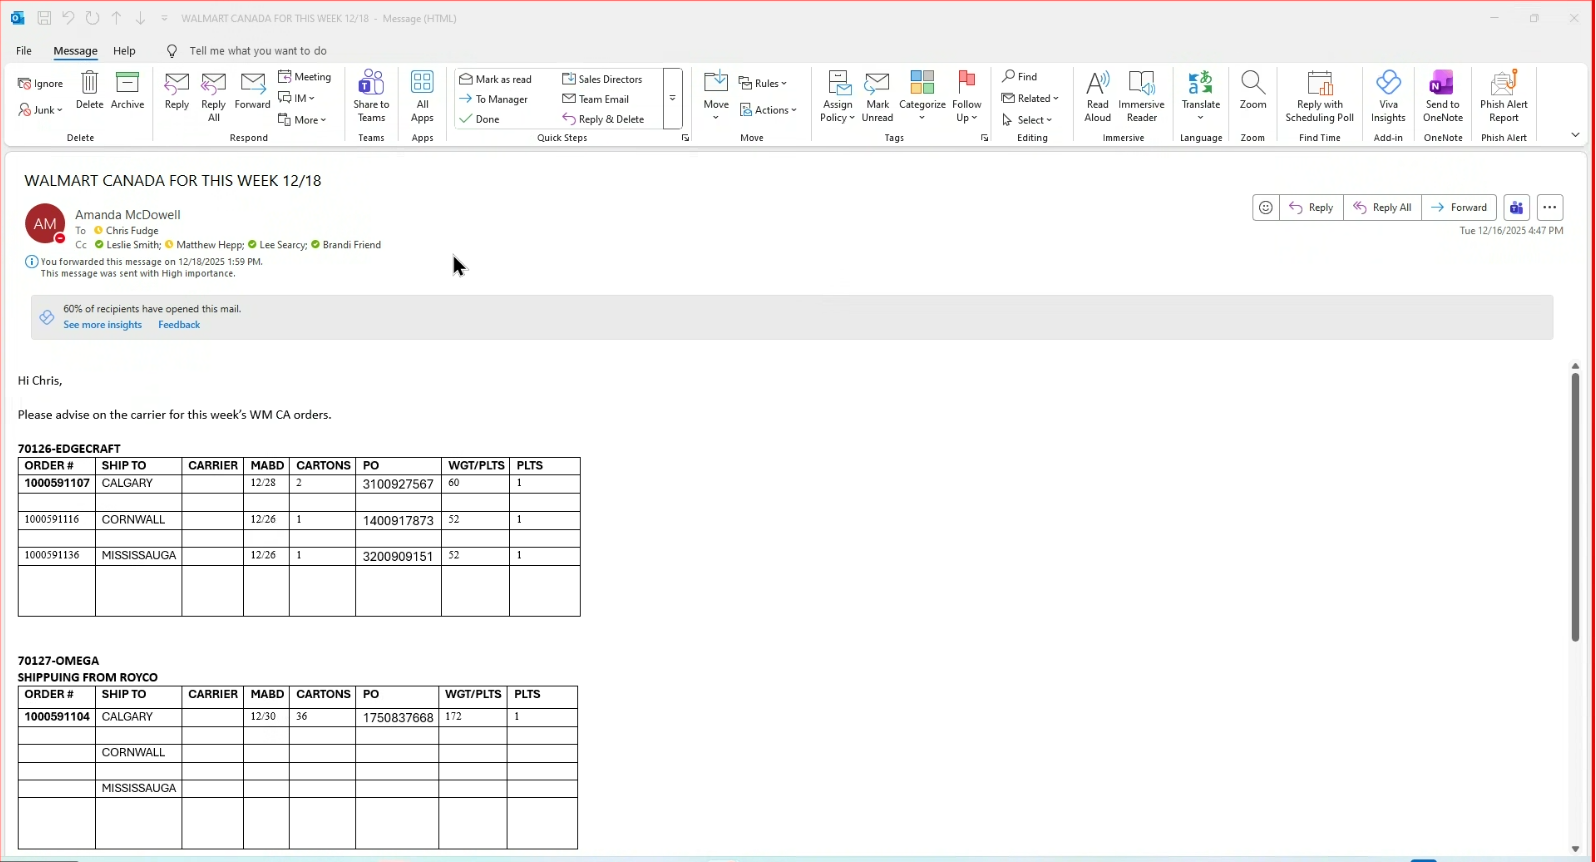
Task: Run Reply & Delete quick step
Action: pyautogui.click(x=604, y=119)
